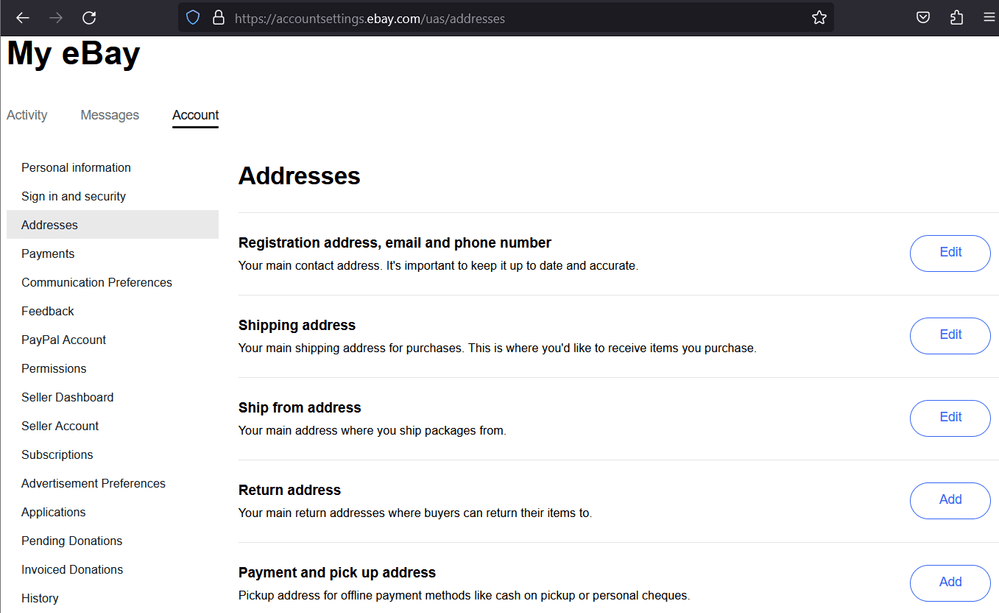999x613 pixels.
Task: Open Payments in the sidebar
Action: point(48,254)
